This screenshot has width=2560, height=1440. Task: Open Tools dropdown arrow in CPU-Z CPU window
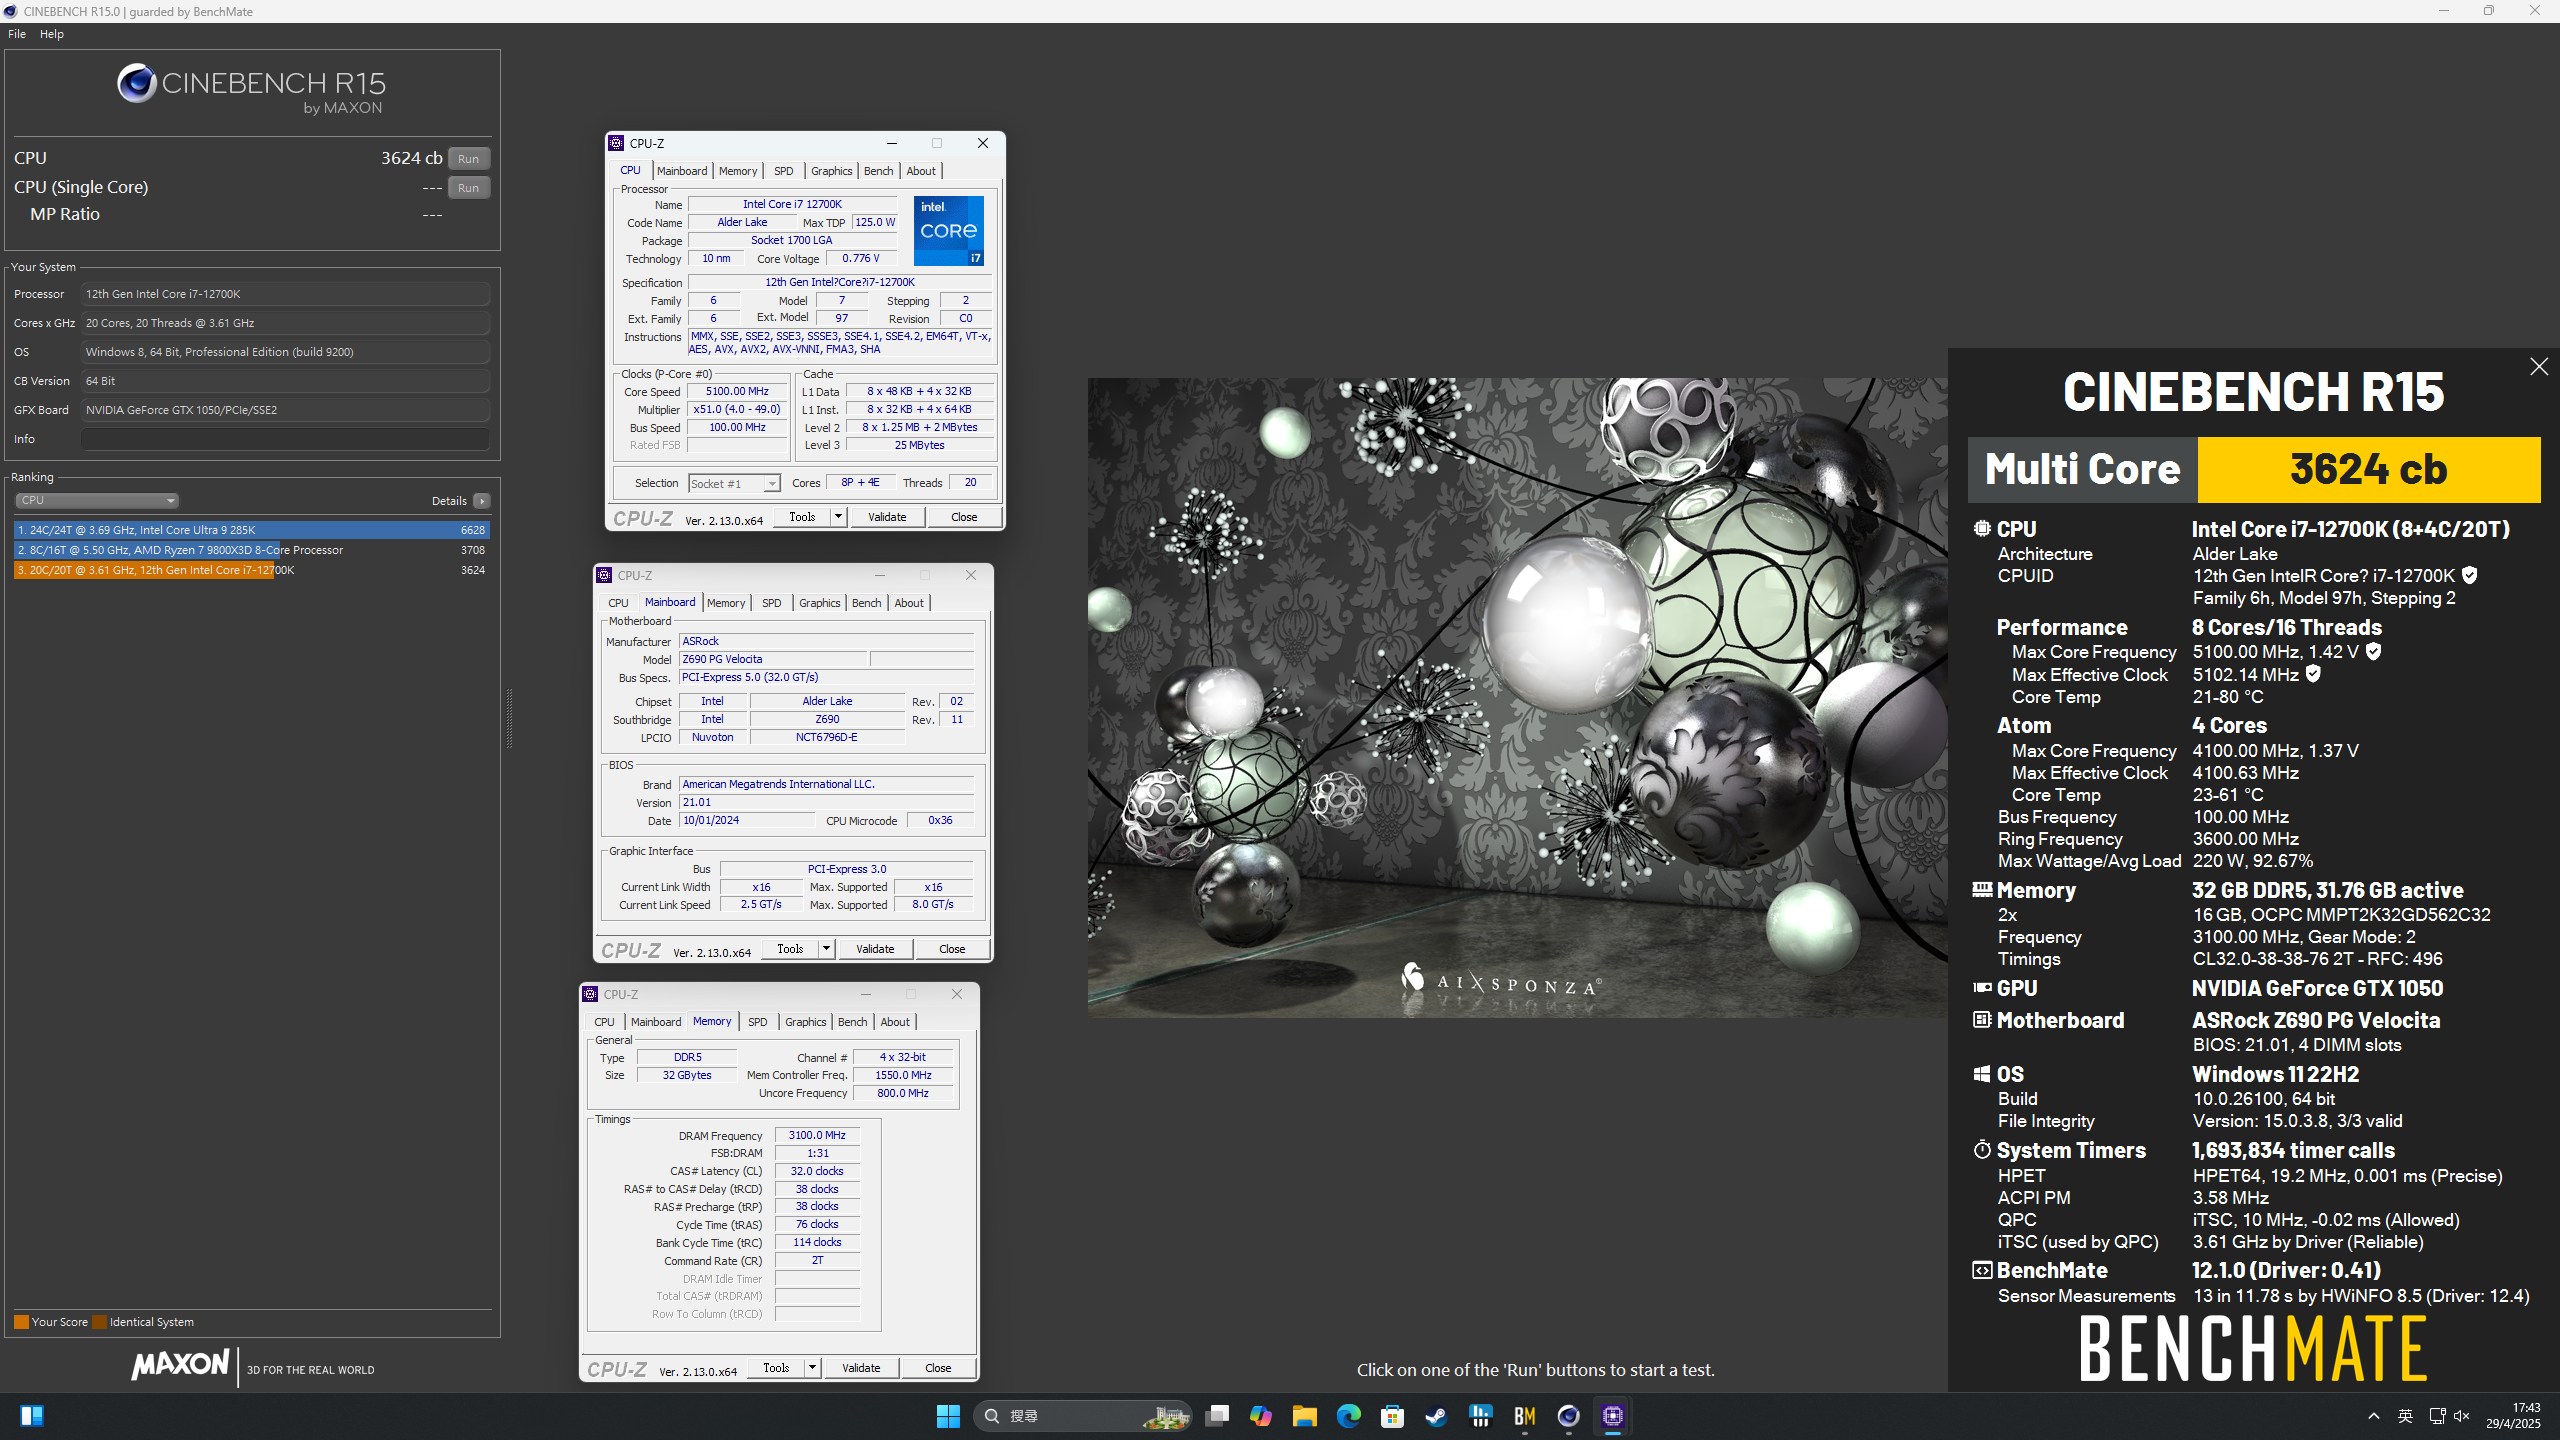click(x=838, y=517)
